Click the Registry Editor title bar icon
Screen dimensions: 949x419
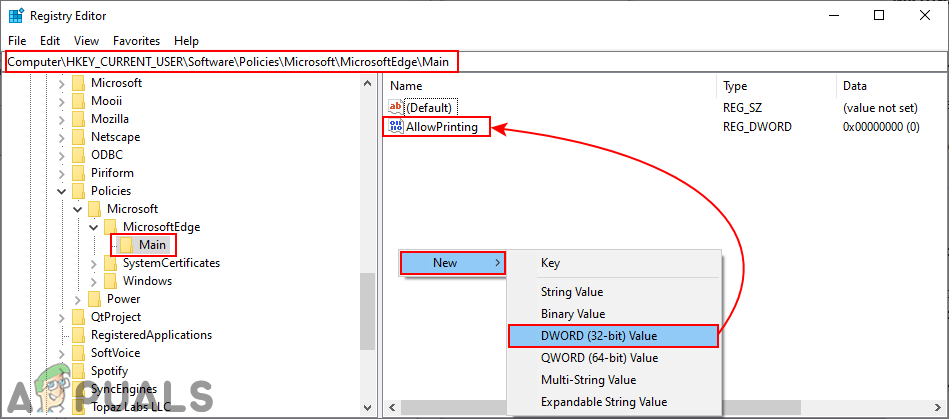[x=16, y=16]
